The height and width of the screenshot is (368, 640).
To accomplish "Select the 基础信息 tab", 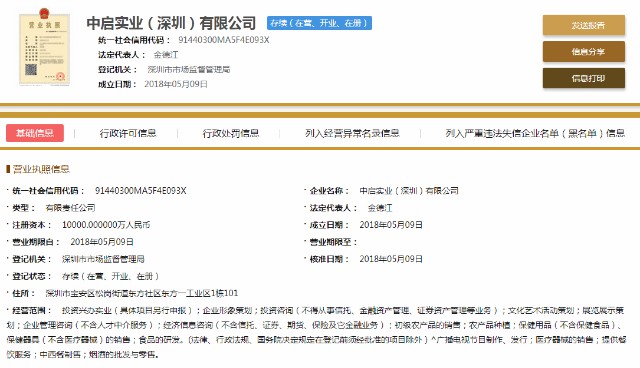I will tap(35, 133).
